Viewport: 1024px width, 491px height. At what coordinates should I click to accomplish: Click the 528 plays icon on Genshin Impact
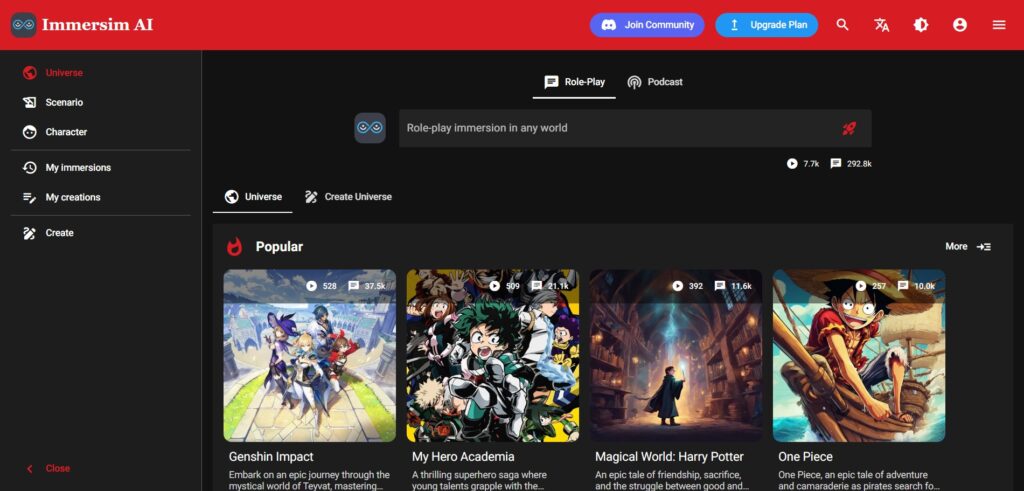coord(312,286)
